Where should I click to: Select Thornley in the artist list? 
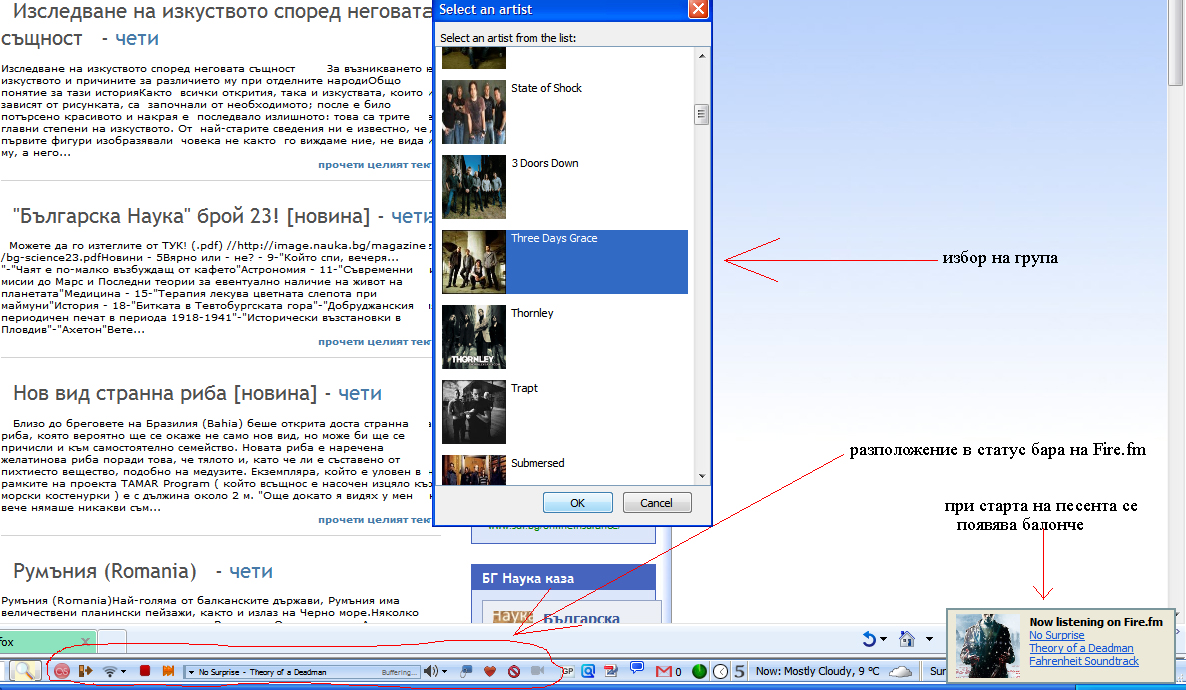point(564,337)
